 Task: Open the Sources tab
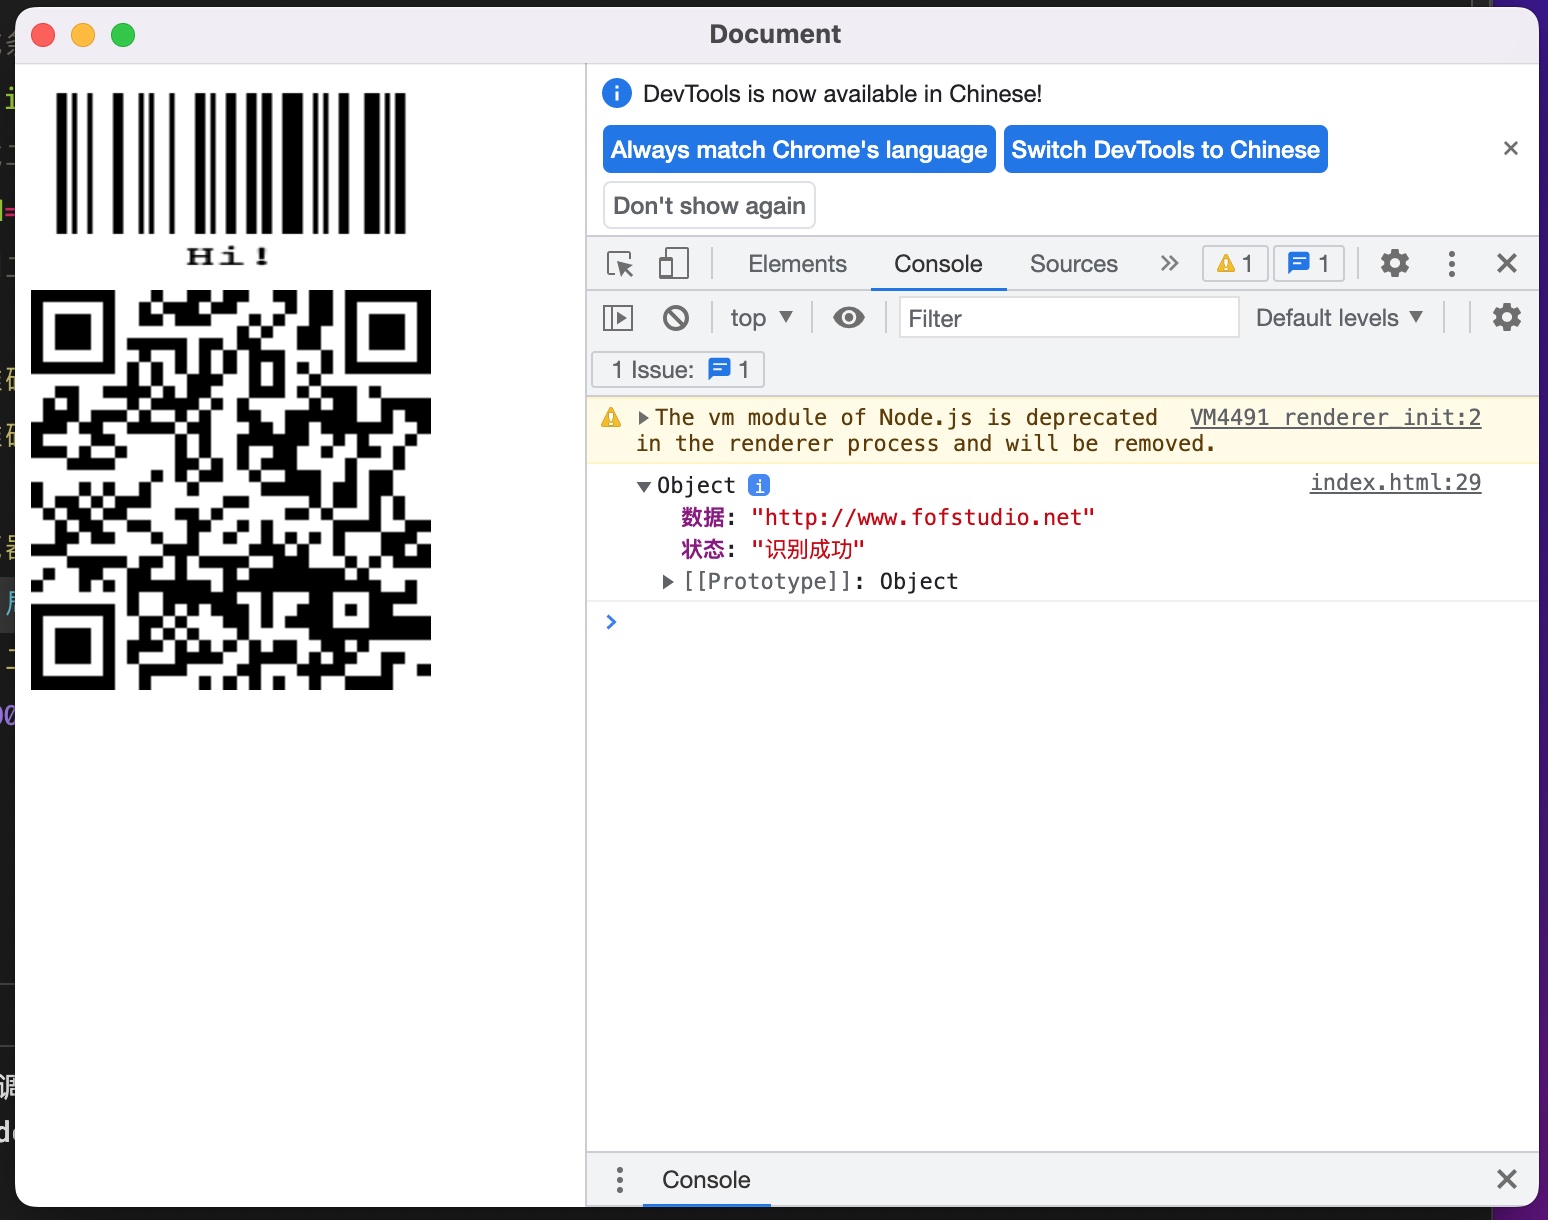click(x=1074, y=264)
